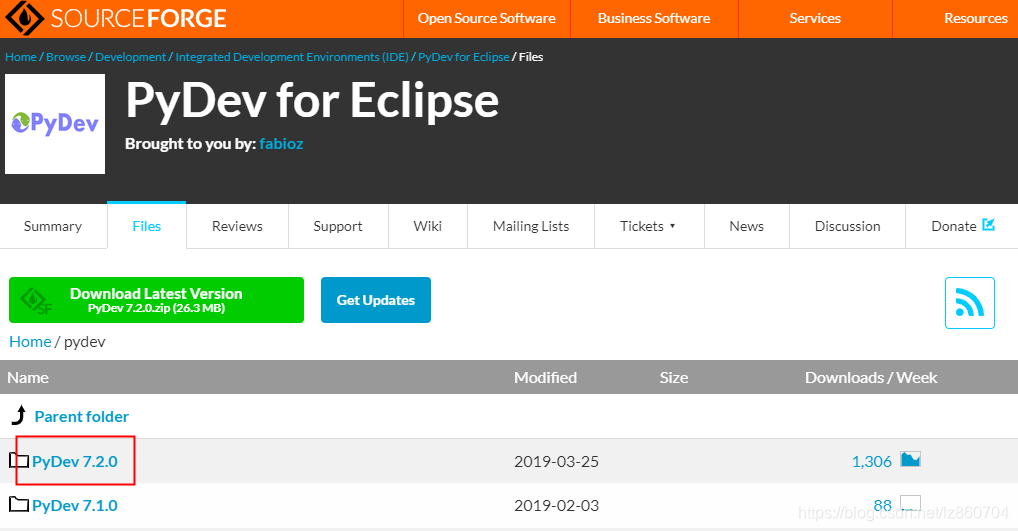Open the Support tab
Screen dimensions: 1018x531
click(x=338, y=226)
